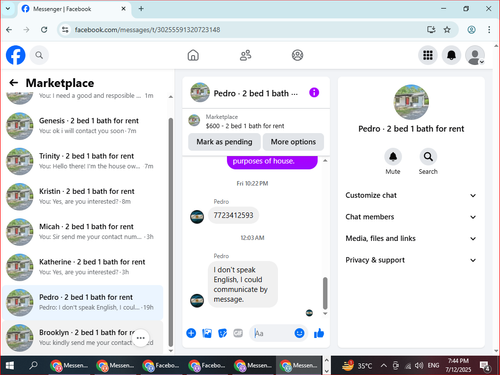Expand Customize chat section
Screen dimensions: 500x375
pyautogui.click(x=411, y=195)
